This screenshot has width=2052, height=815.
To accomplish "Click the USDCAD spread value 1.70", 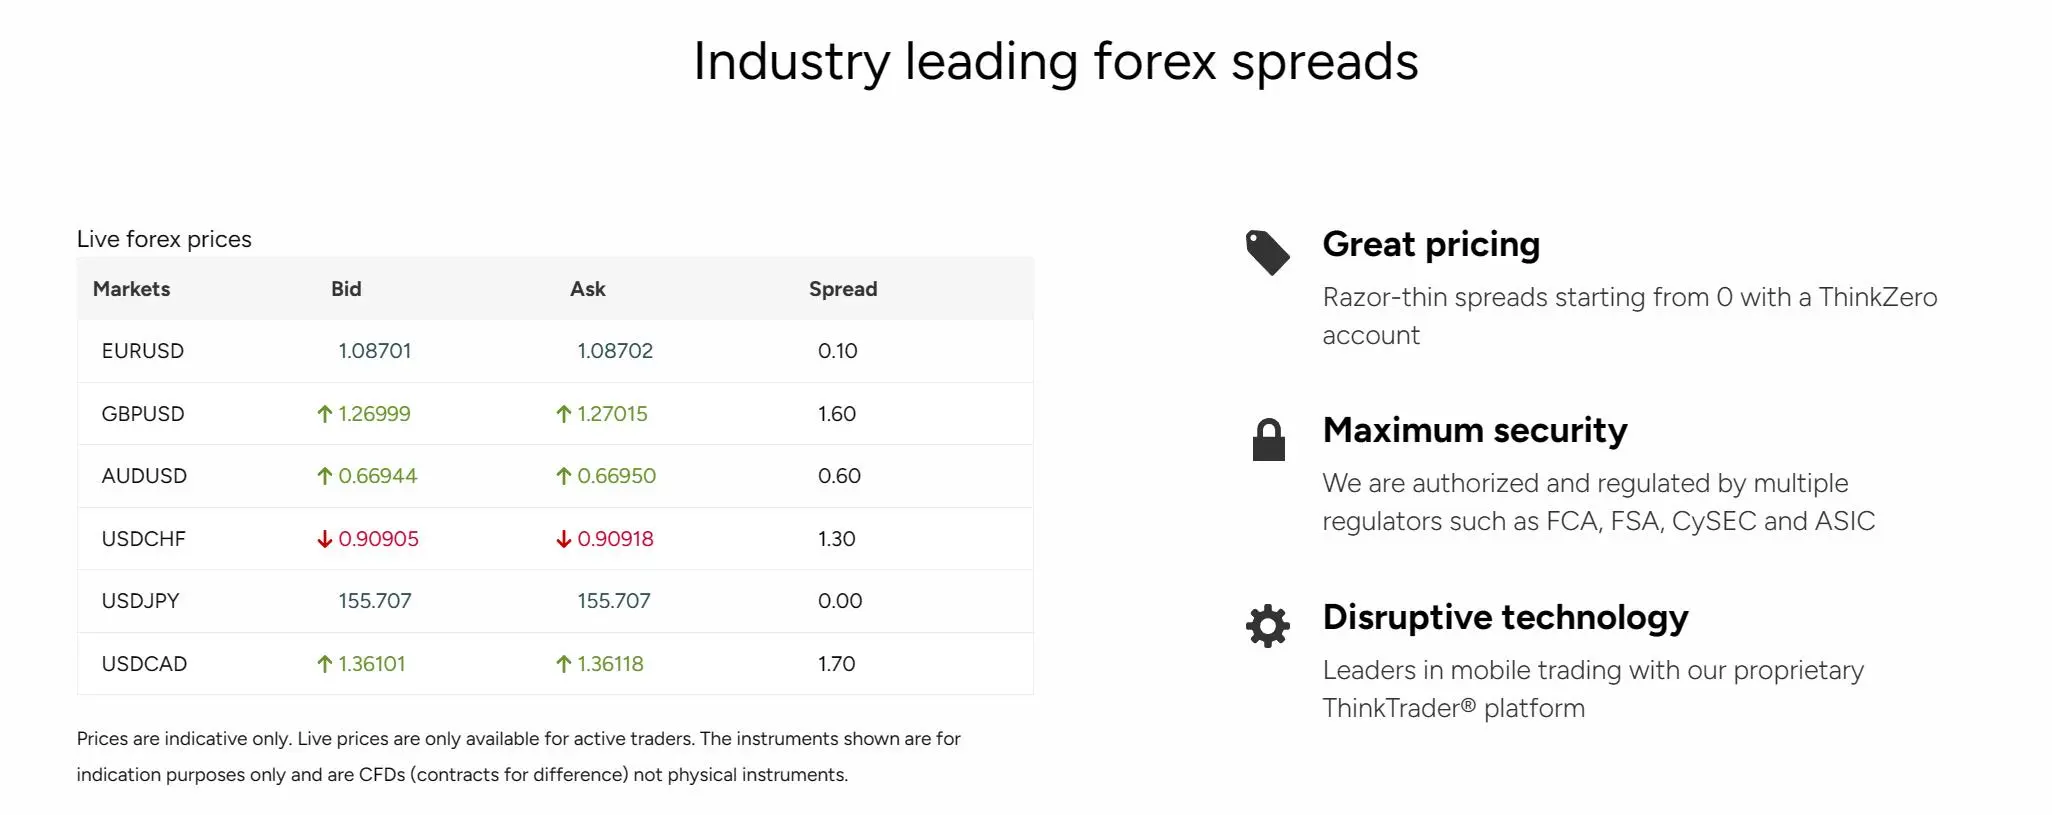I will (x=837, y=664).
